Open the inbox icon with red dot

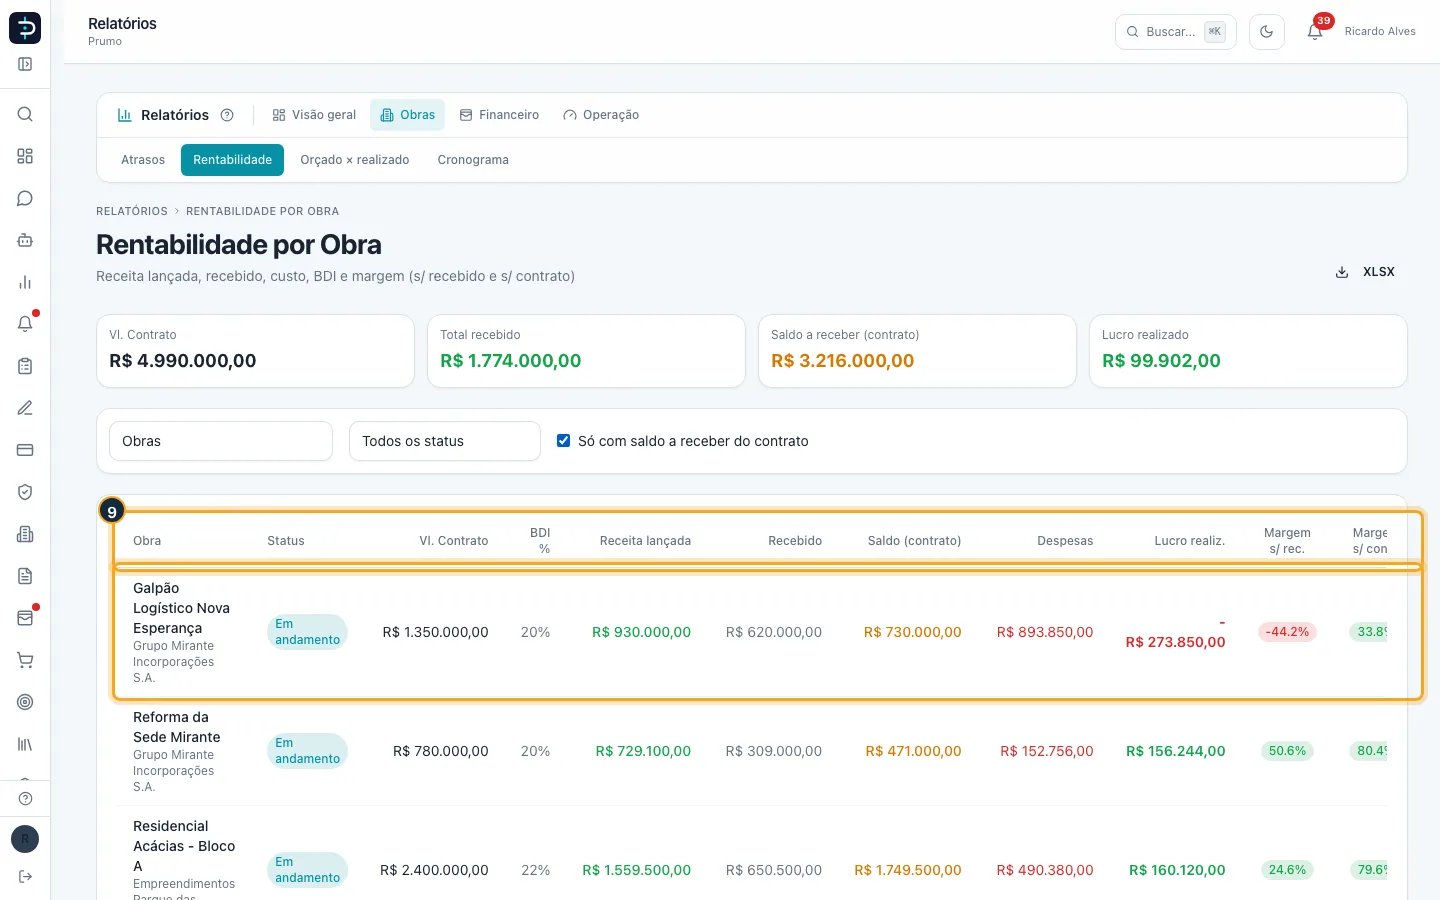pos(25,618)
